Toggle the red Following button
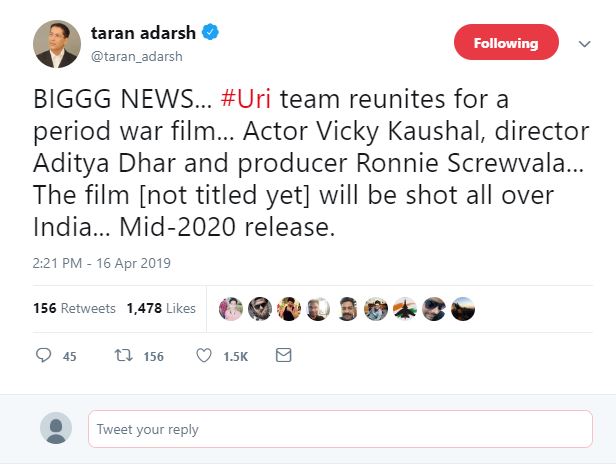This screenshot has width=616, height=473. [506, 43]
